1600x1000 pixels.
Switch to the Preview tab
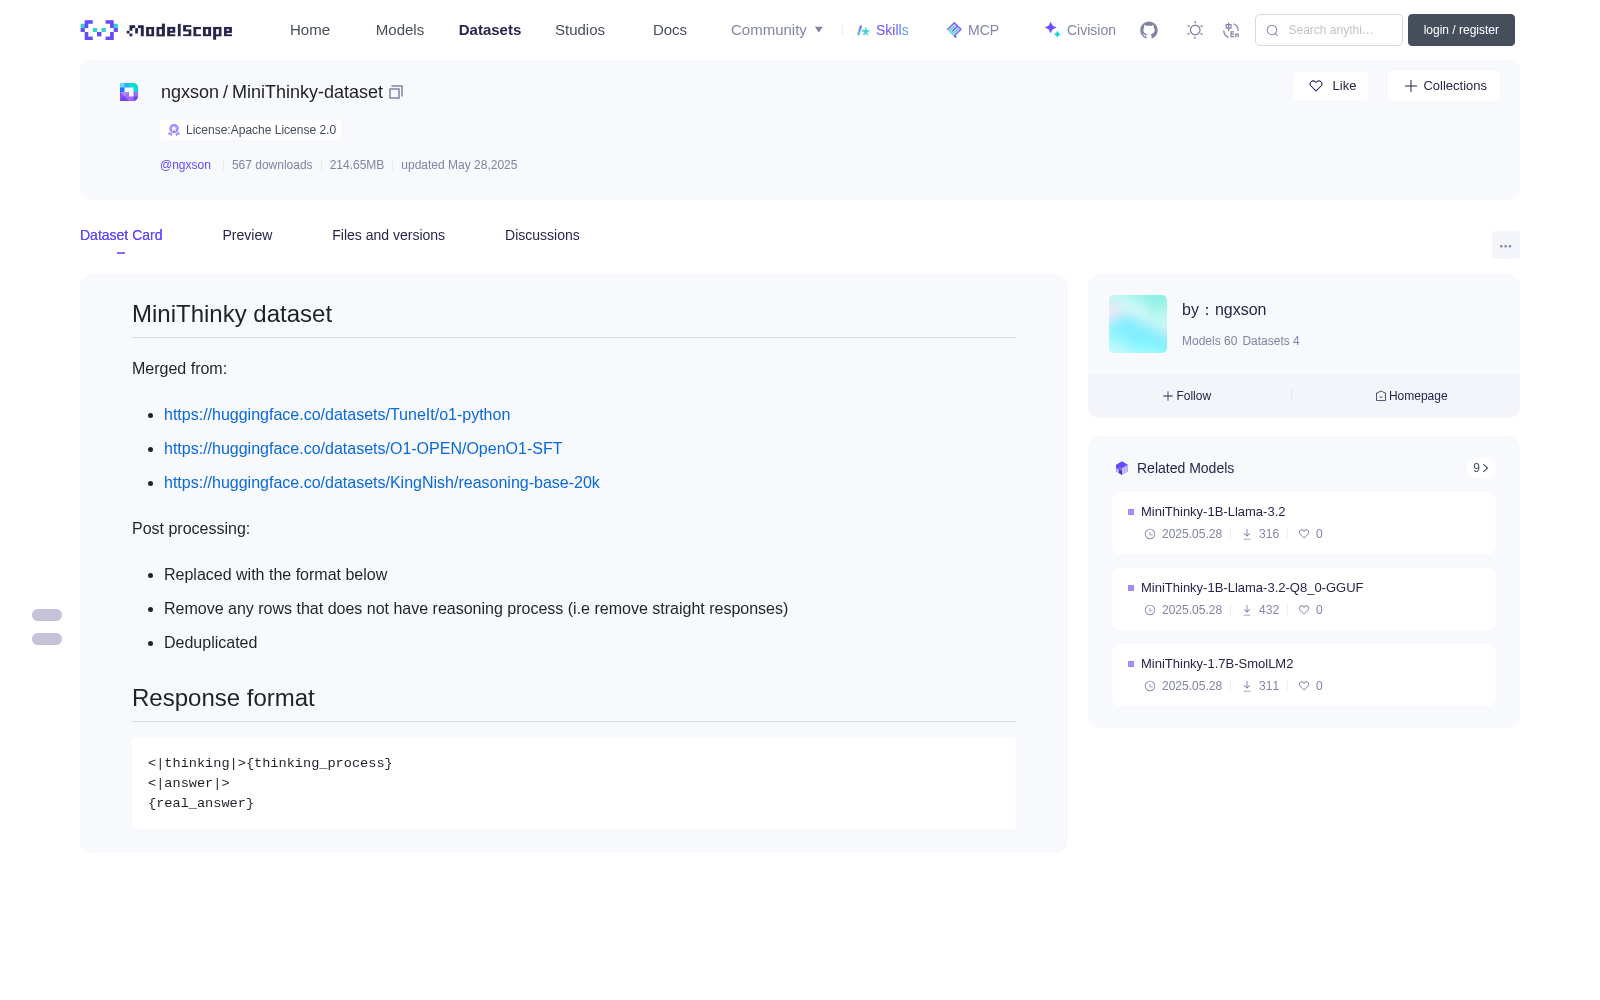point(247,235)
